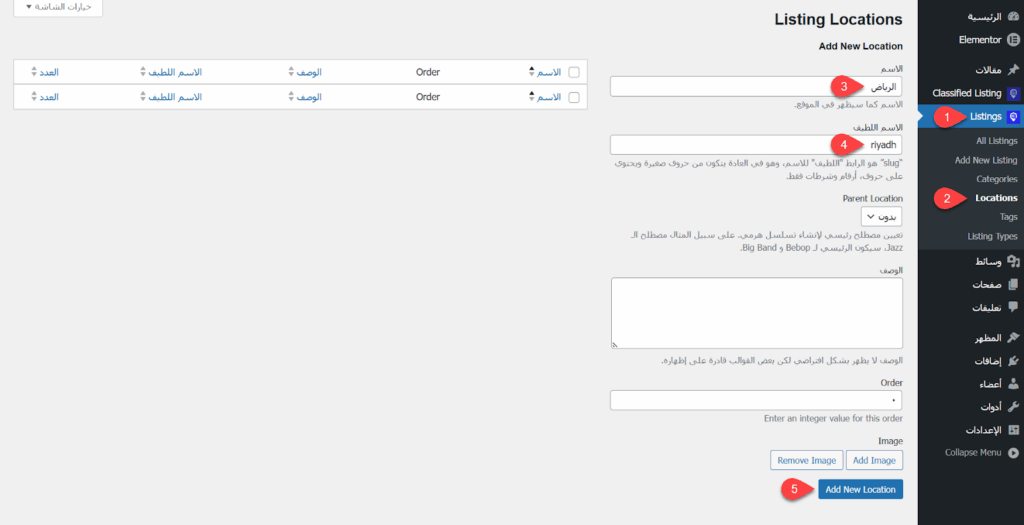Screen dimensions: 1024x525
Task: Click the Collapse Menu arrow icon
Action: pos(1013,452)
